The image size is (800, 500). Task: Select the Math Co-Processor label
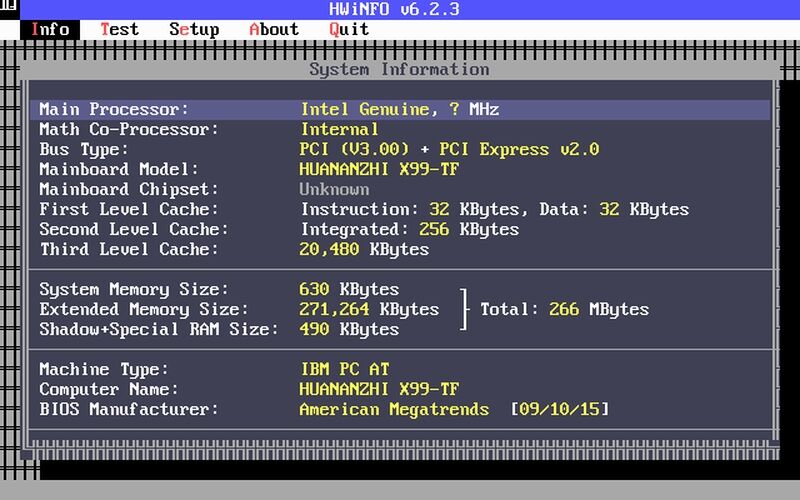[x=129, y=129]
